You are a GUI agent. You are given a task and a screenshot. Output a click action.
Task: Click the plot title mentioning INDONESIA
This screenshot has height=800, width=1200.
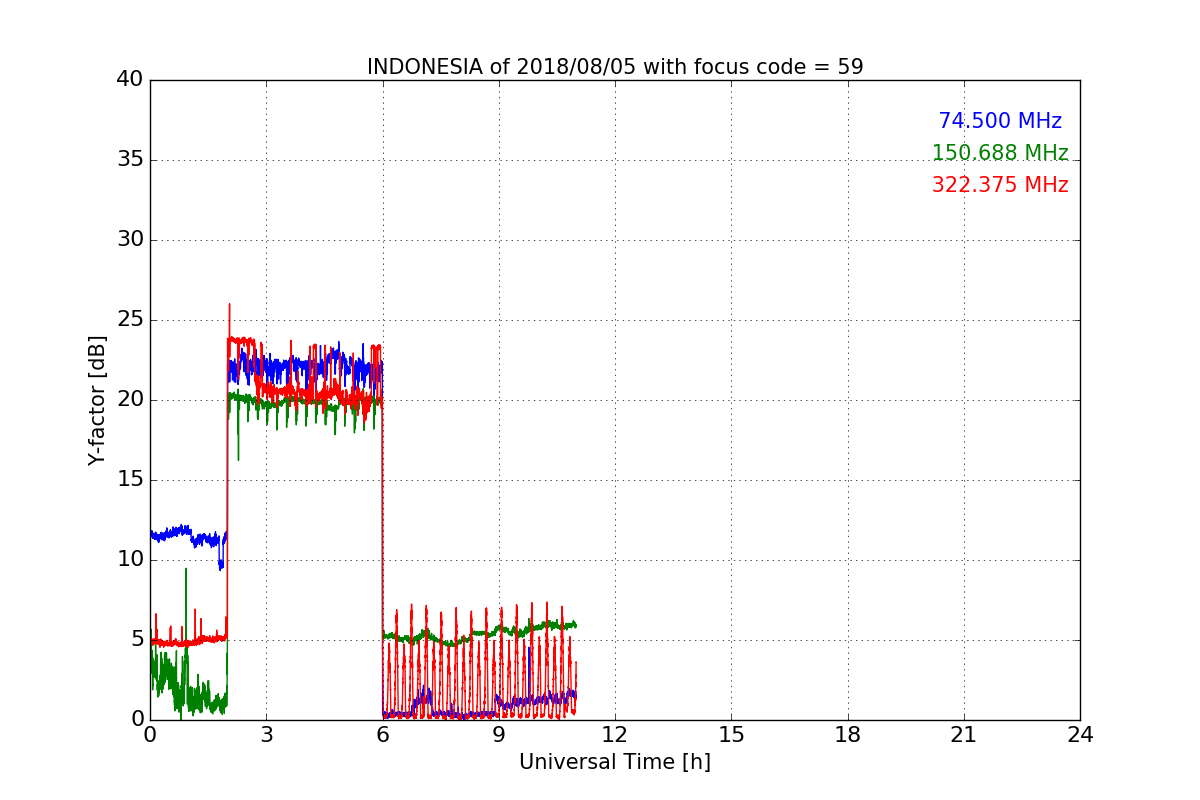point(615,67)
